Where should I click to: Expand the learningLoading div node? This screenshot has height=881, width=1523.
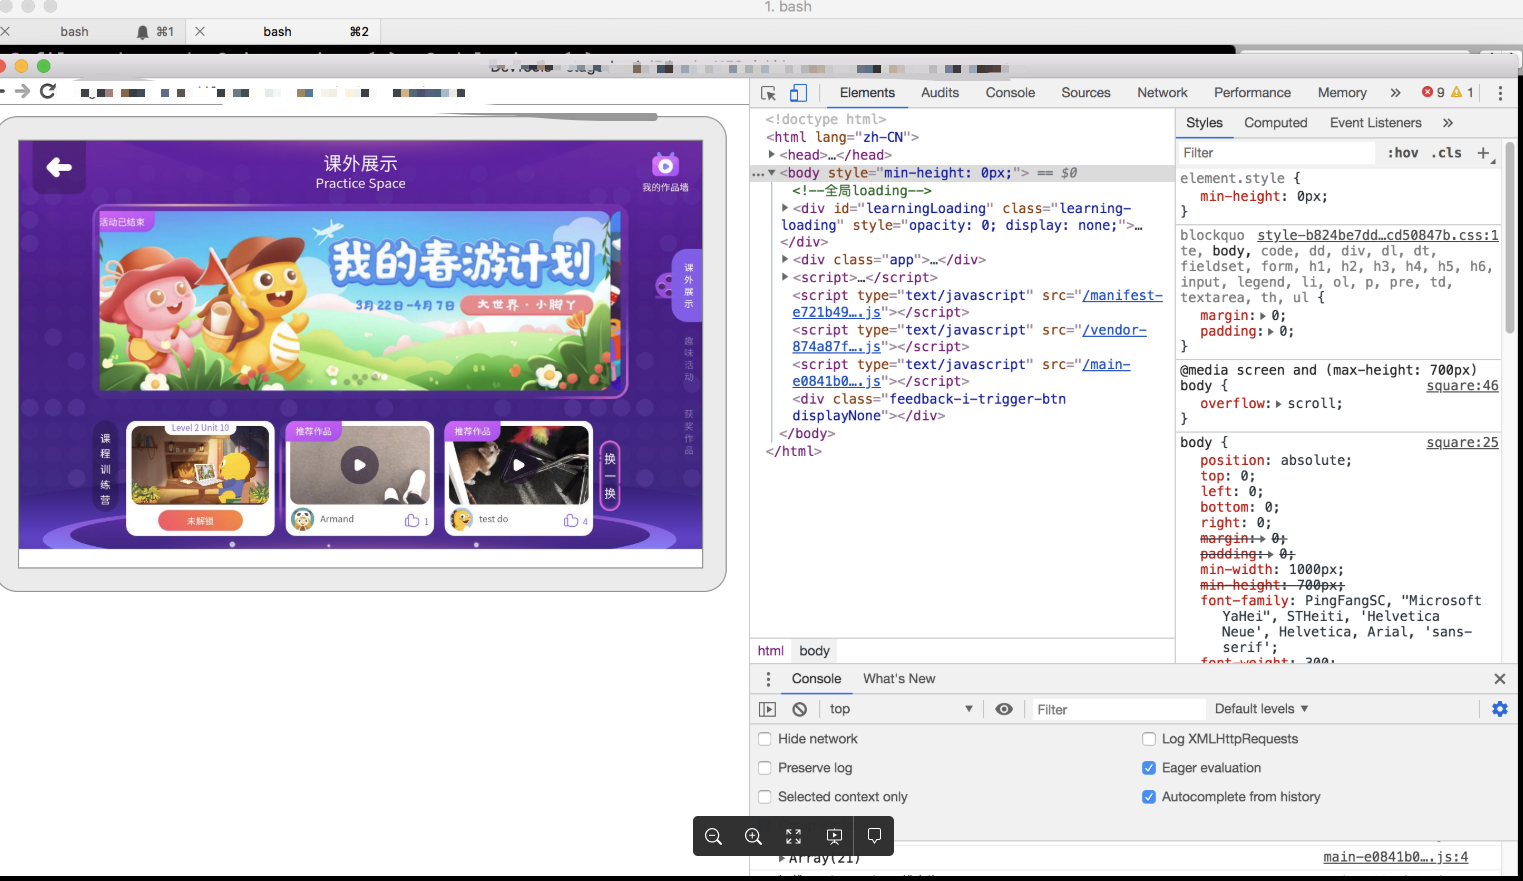click(x=785, y=208)
